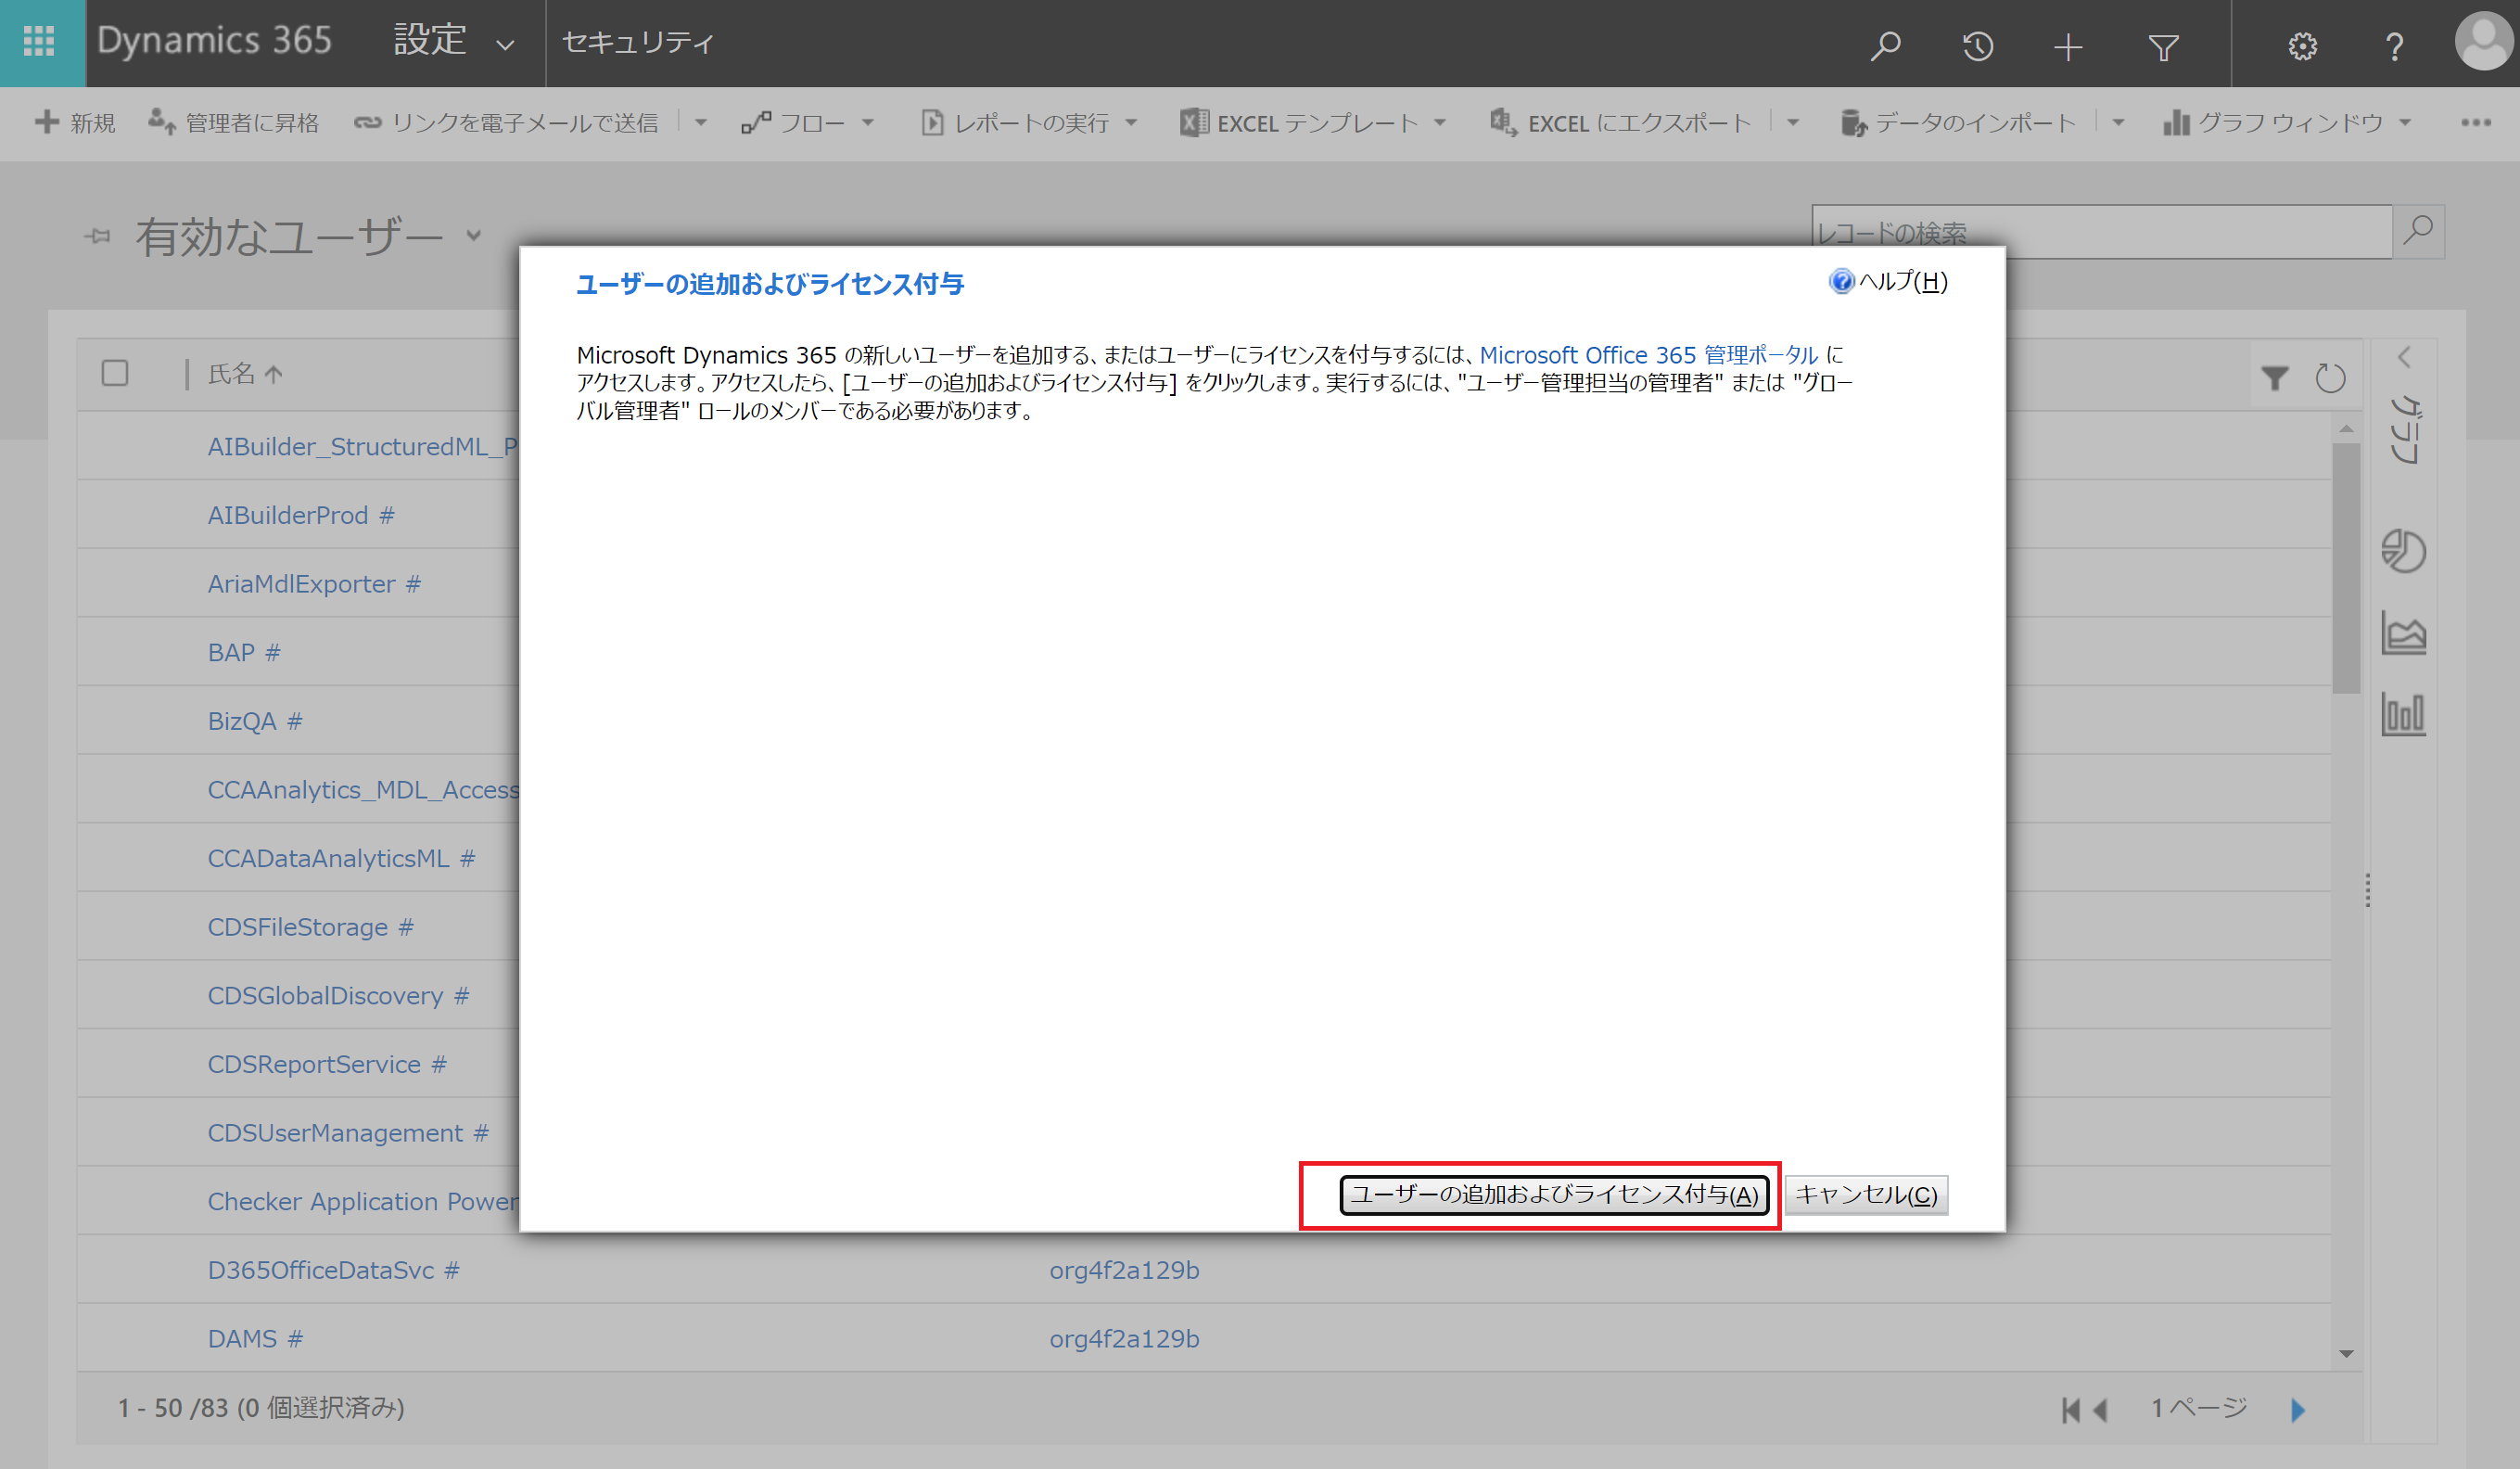Click Dynamics 365 title
Screen dimensions: 2520x1469
click(x=214, y=41)
